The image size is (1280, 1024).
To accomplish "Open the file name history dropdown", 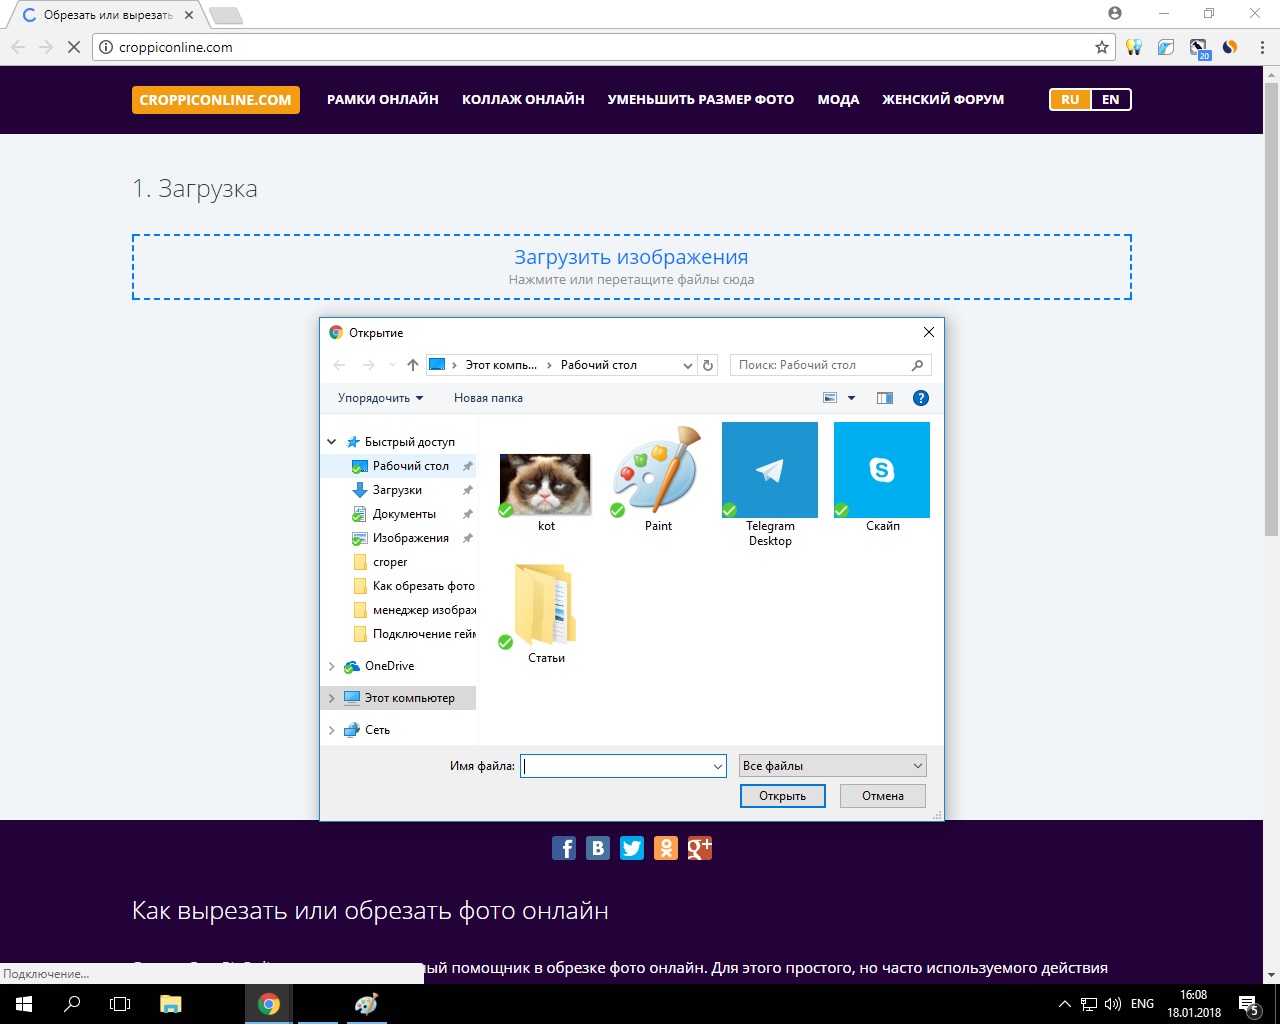I will coord(718,766).
